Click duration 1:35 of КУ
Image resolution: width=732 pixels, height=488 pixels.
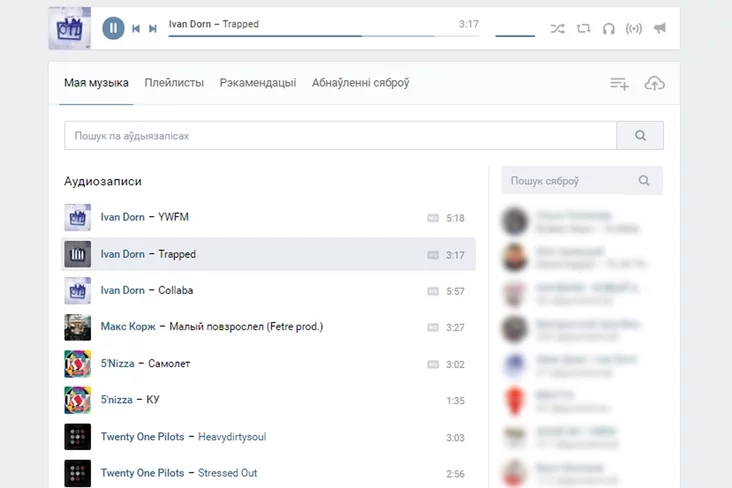click(455, 401)
